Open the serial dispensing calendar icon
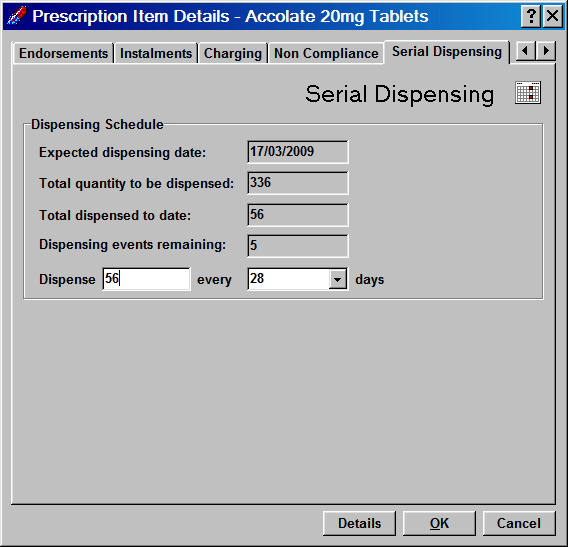The width and height of the screenshot is (568, 547). pyautogui.click(x=528, y=93)
